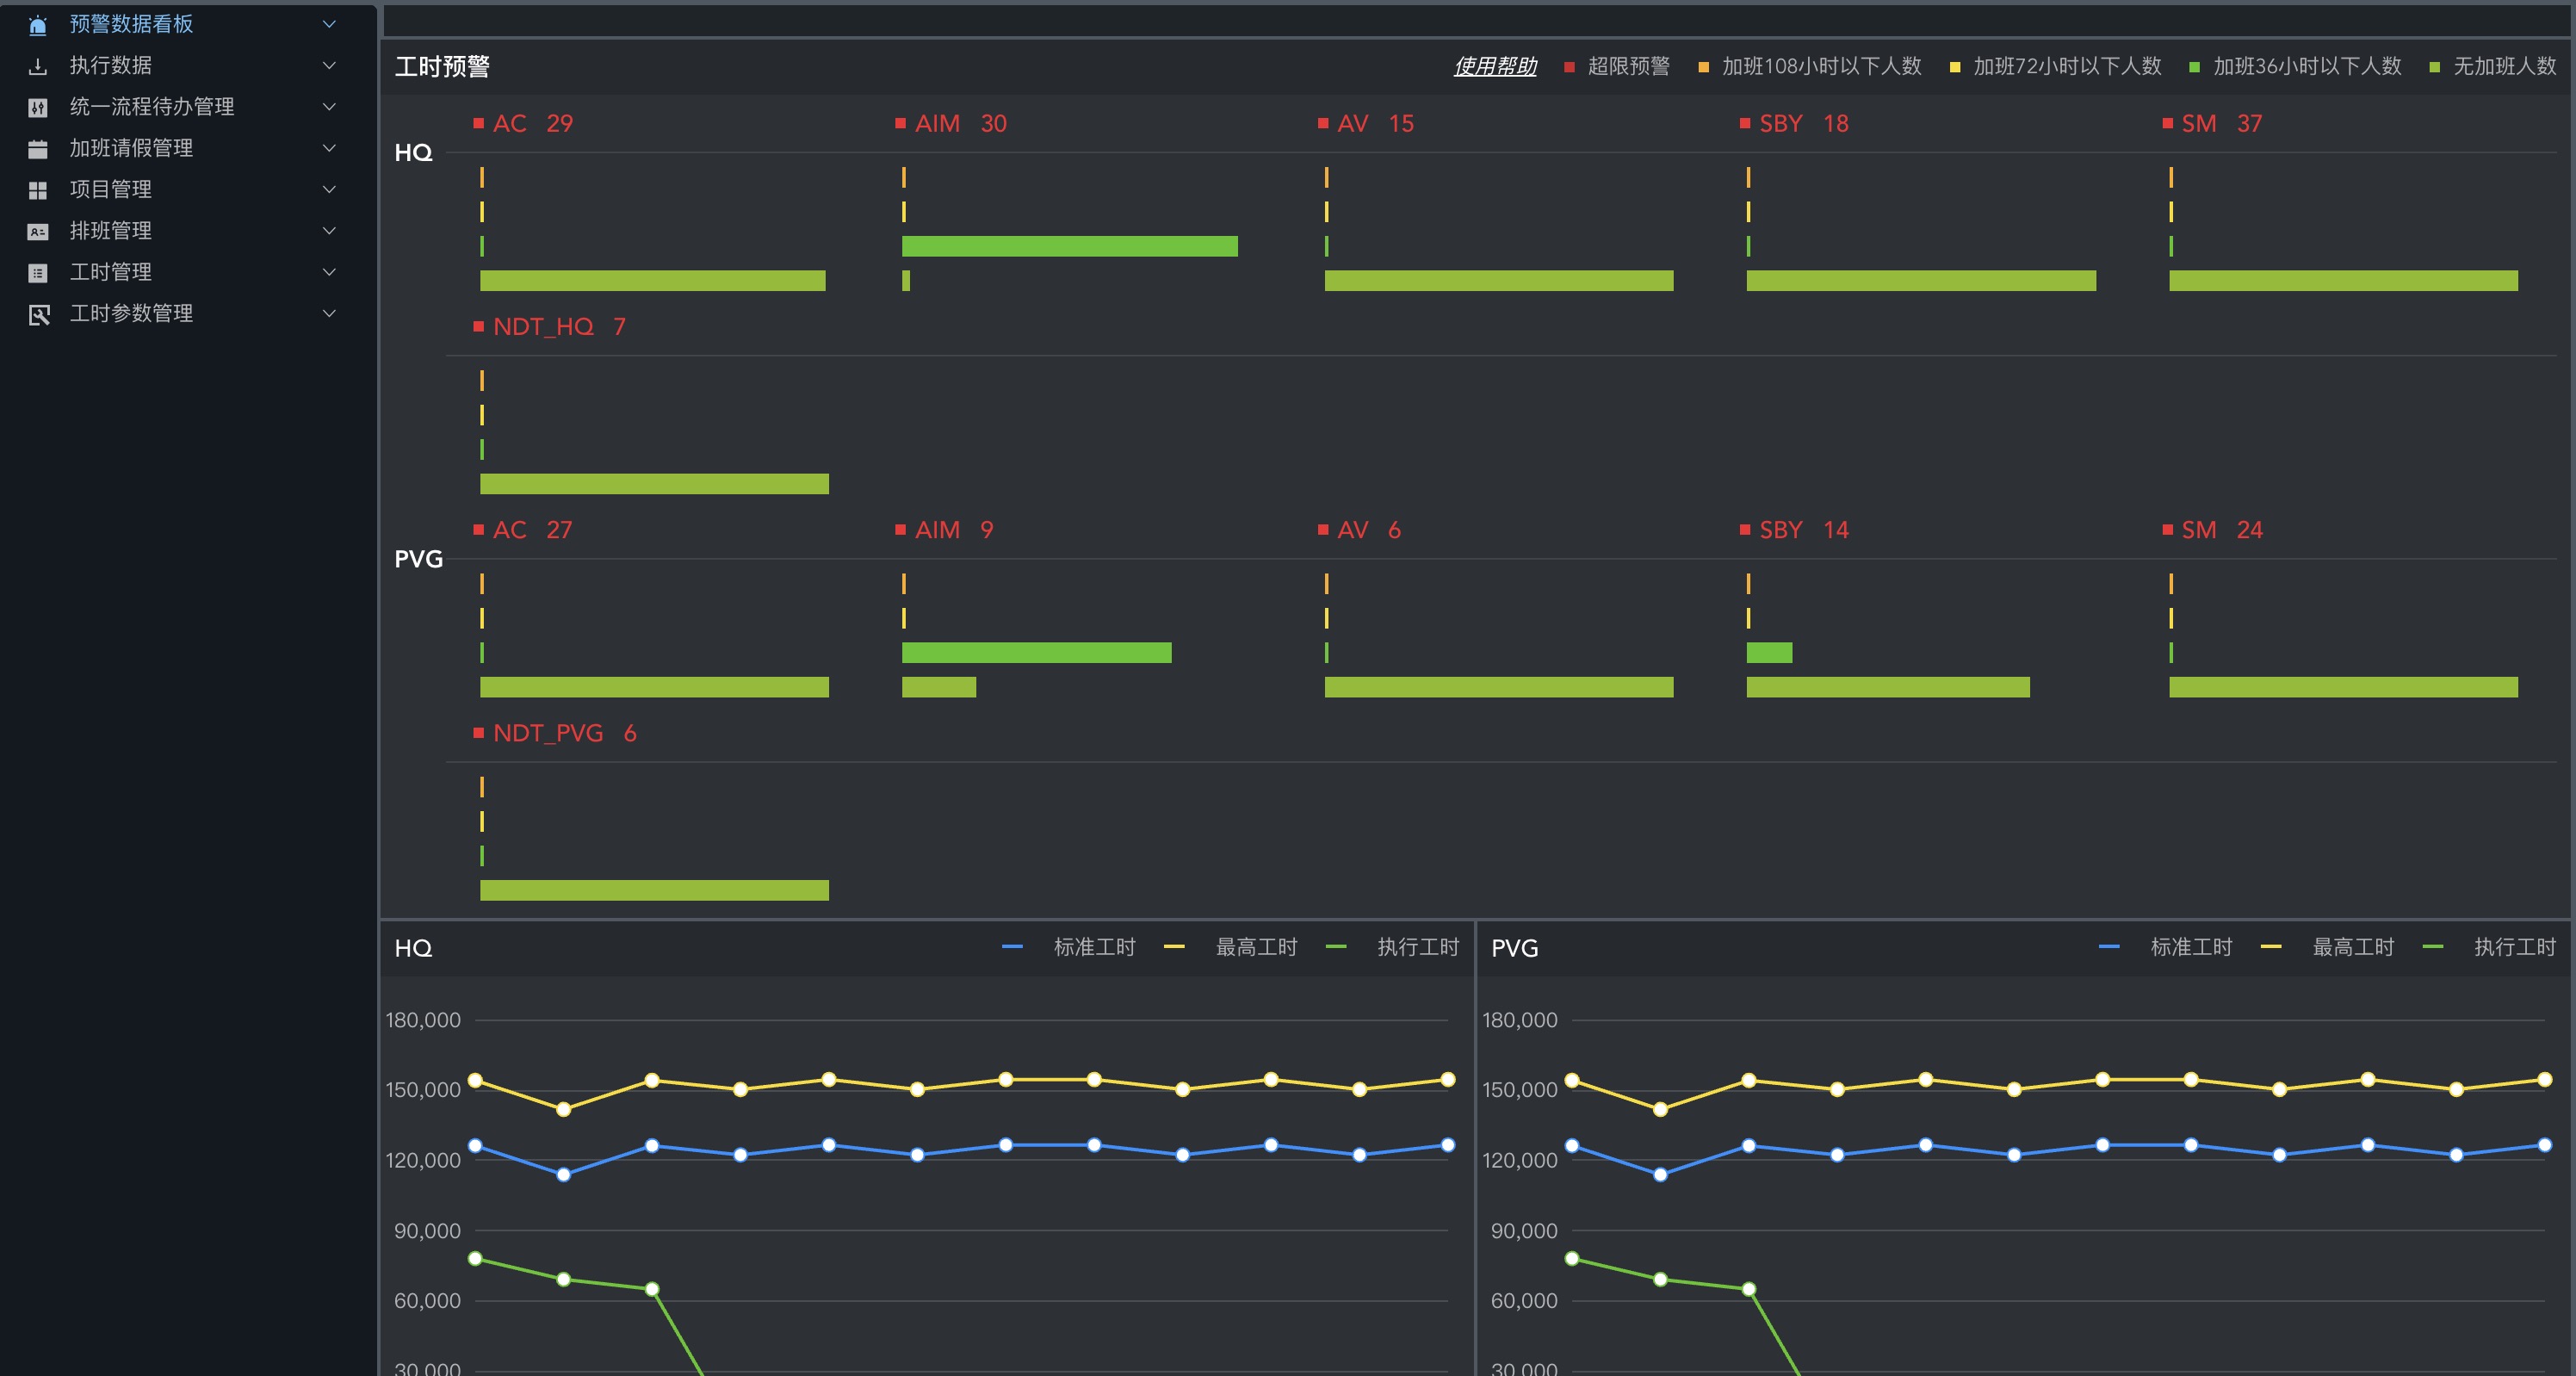Click the grid icon beside 项目管理
The width and height of the screenshot is (2576, 1376).
[x=38, y=190]
